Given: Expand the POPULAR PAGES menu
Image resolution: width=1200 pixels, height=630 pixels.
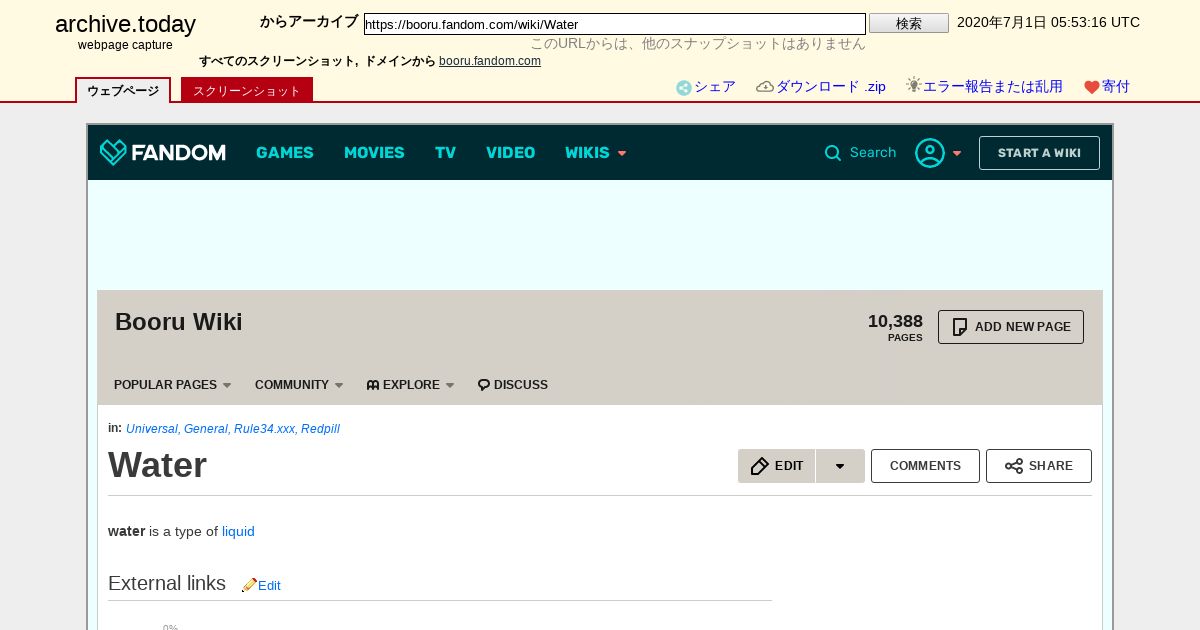Looking at the screenshot, I should (x=172, y=385).
